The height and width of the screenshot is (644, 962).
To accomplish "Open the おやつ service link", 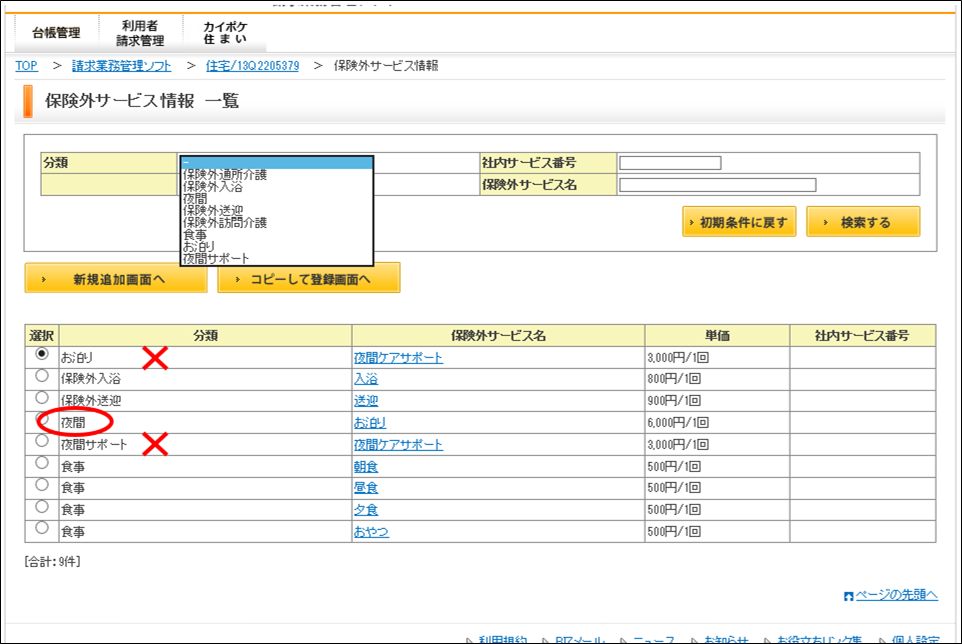I will [x=371, y=532].
